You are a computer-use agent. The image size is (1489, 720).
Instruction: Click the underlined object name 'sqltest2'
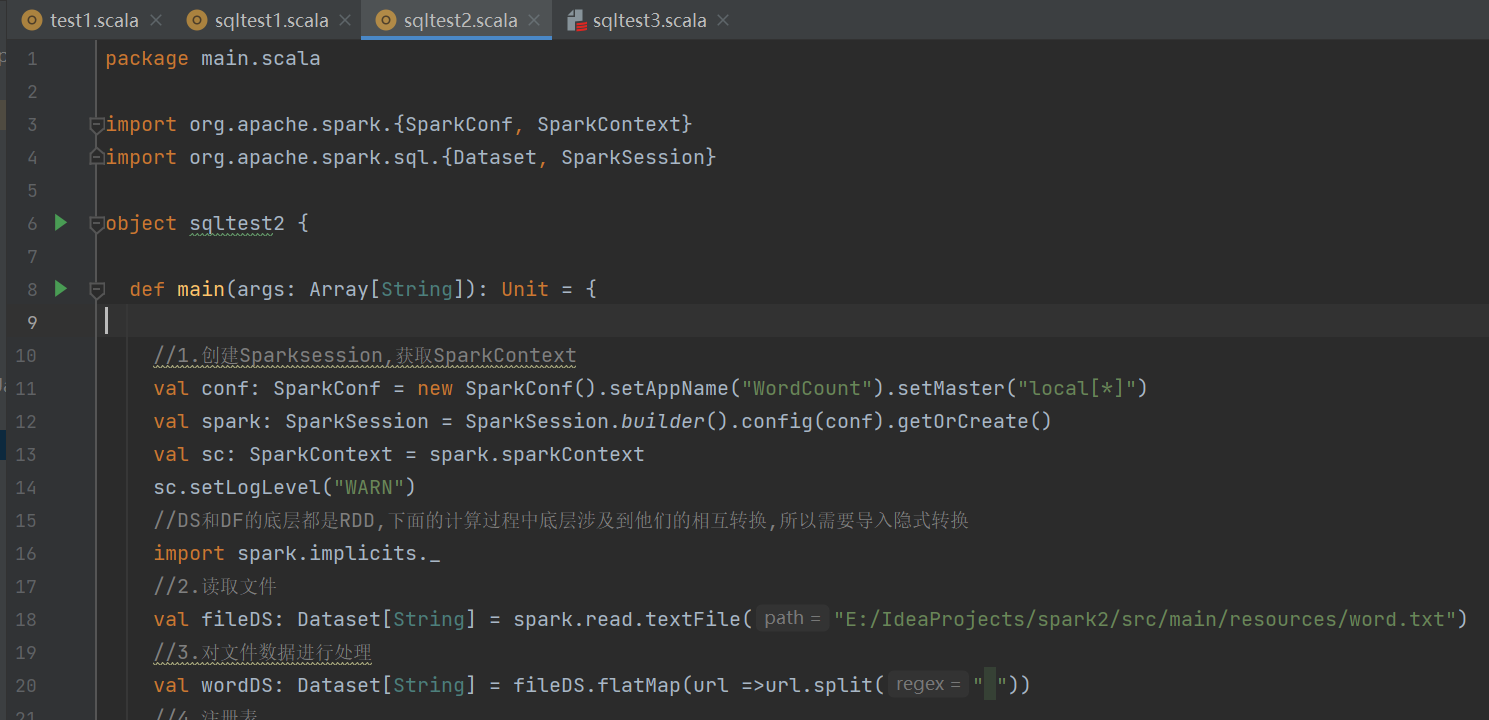coord(237,223)
